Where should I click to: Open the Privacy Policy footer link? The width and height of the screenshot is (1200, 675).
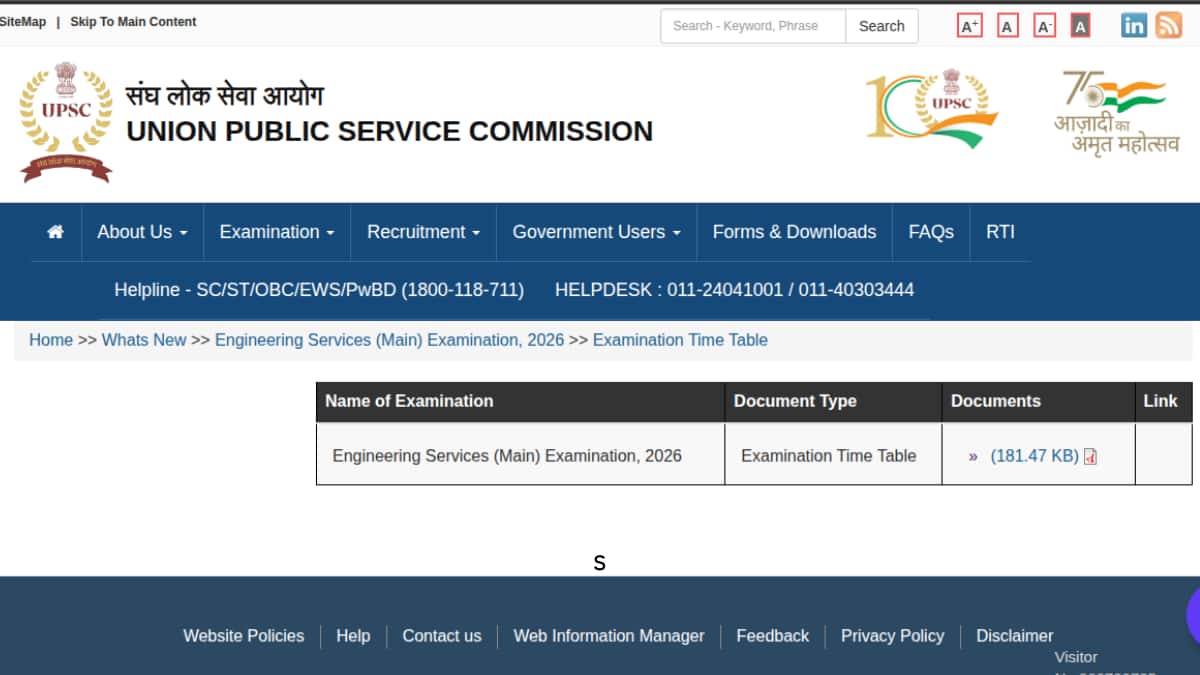coord(892,636)
